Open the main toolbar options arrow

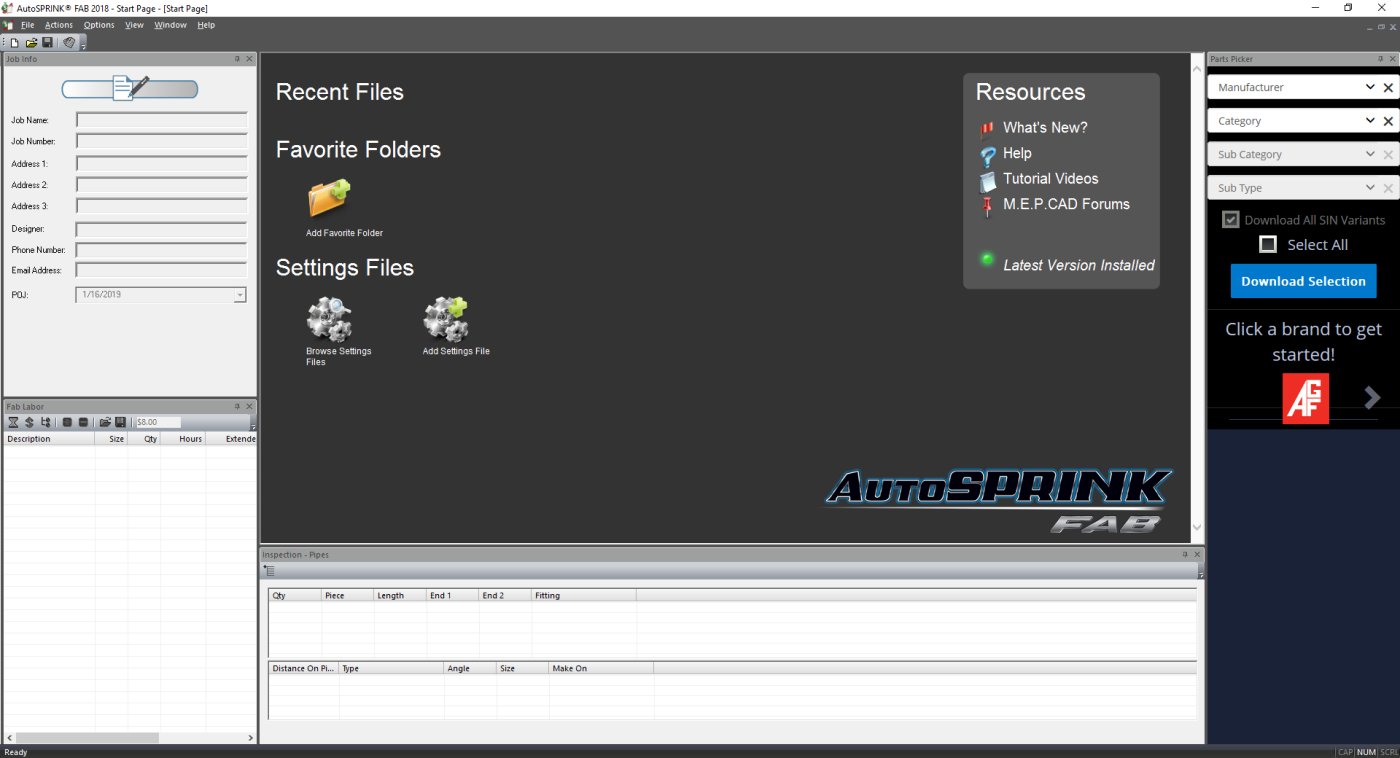(83, 45)
